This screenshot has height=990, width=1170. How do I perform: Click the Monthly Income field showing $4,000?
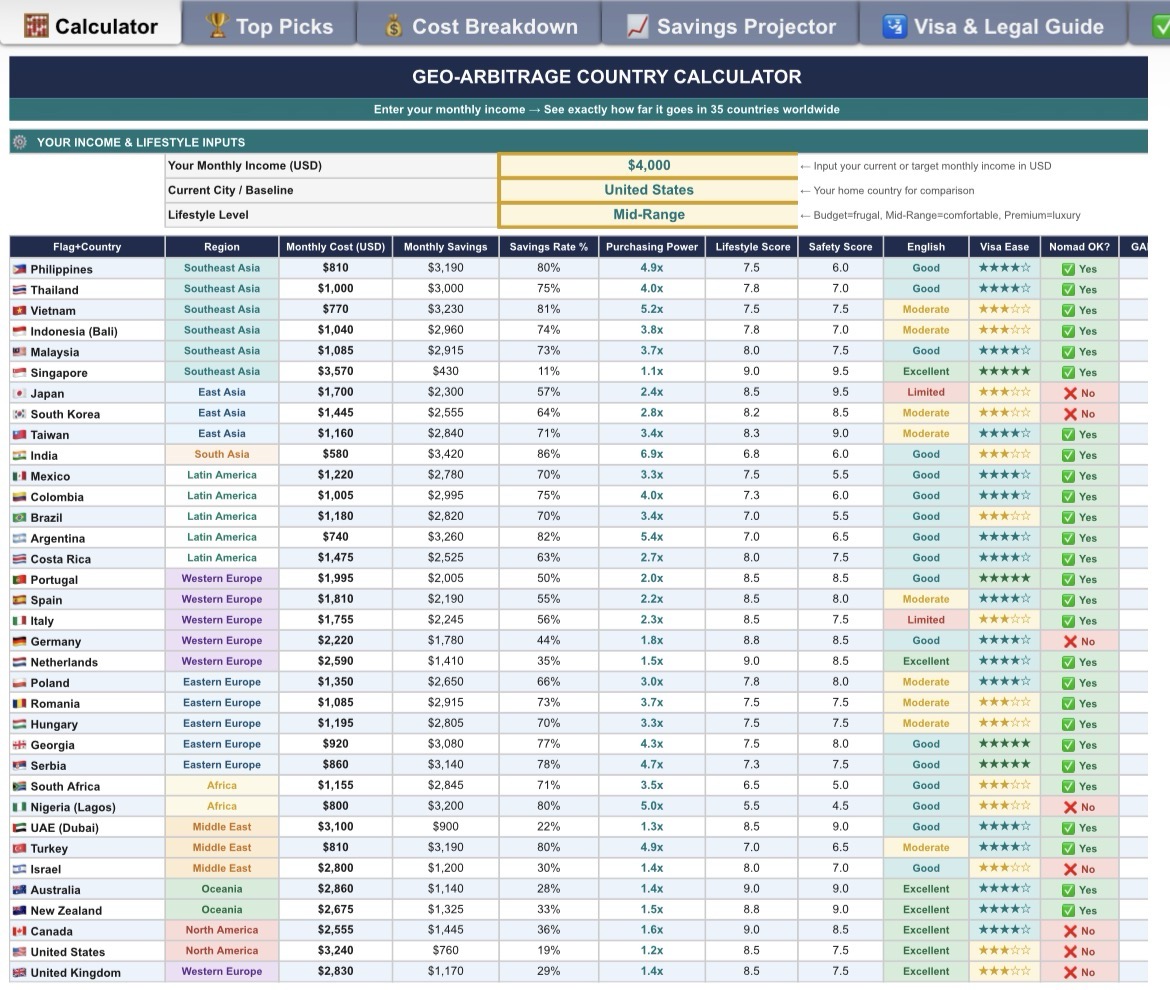tap(650, 165)
